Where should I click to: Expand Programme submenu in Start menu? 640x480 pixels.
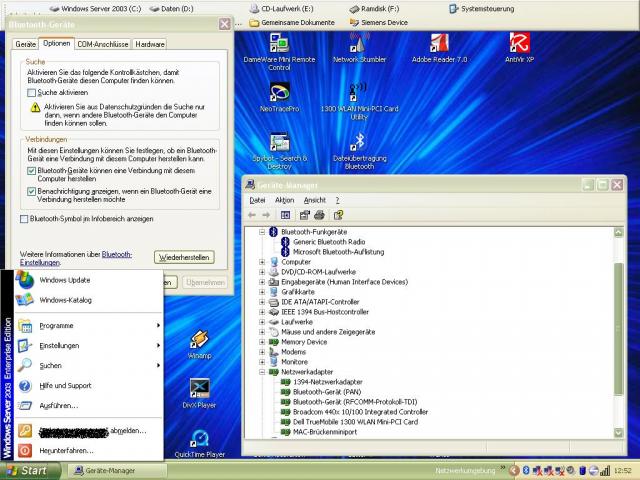[89, 325]
